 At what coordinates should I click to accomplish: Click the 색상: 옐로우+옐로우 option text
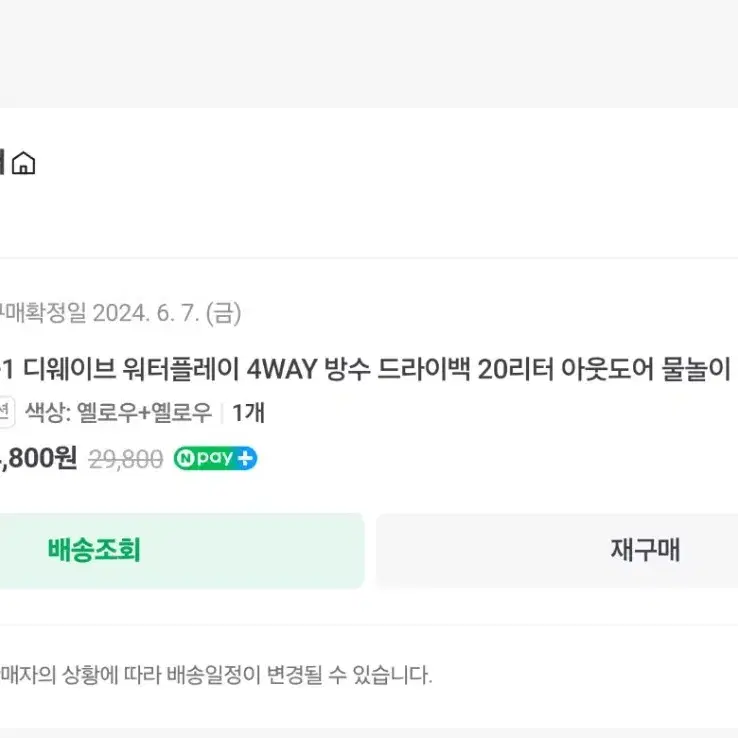(x=119, y=413)
